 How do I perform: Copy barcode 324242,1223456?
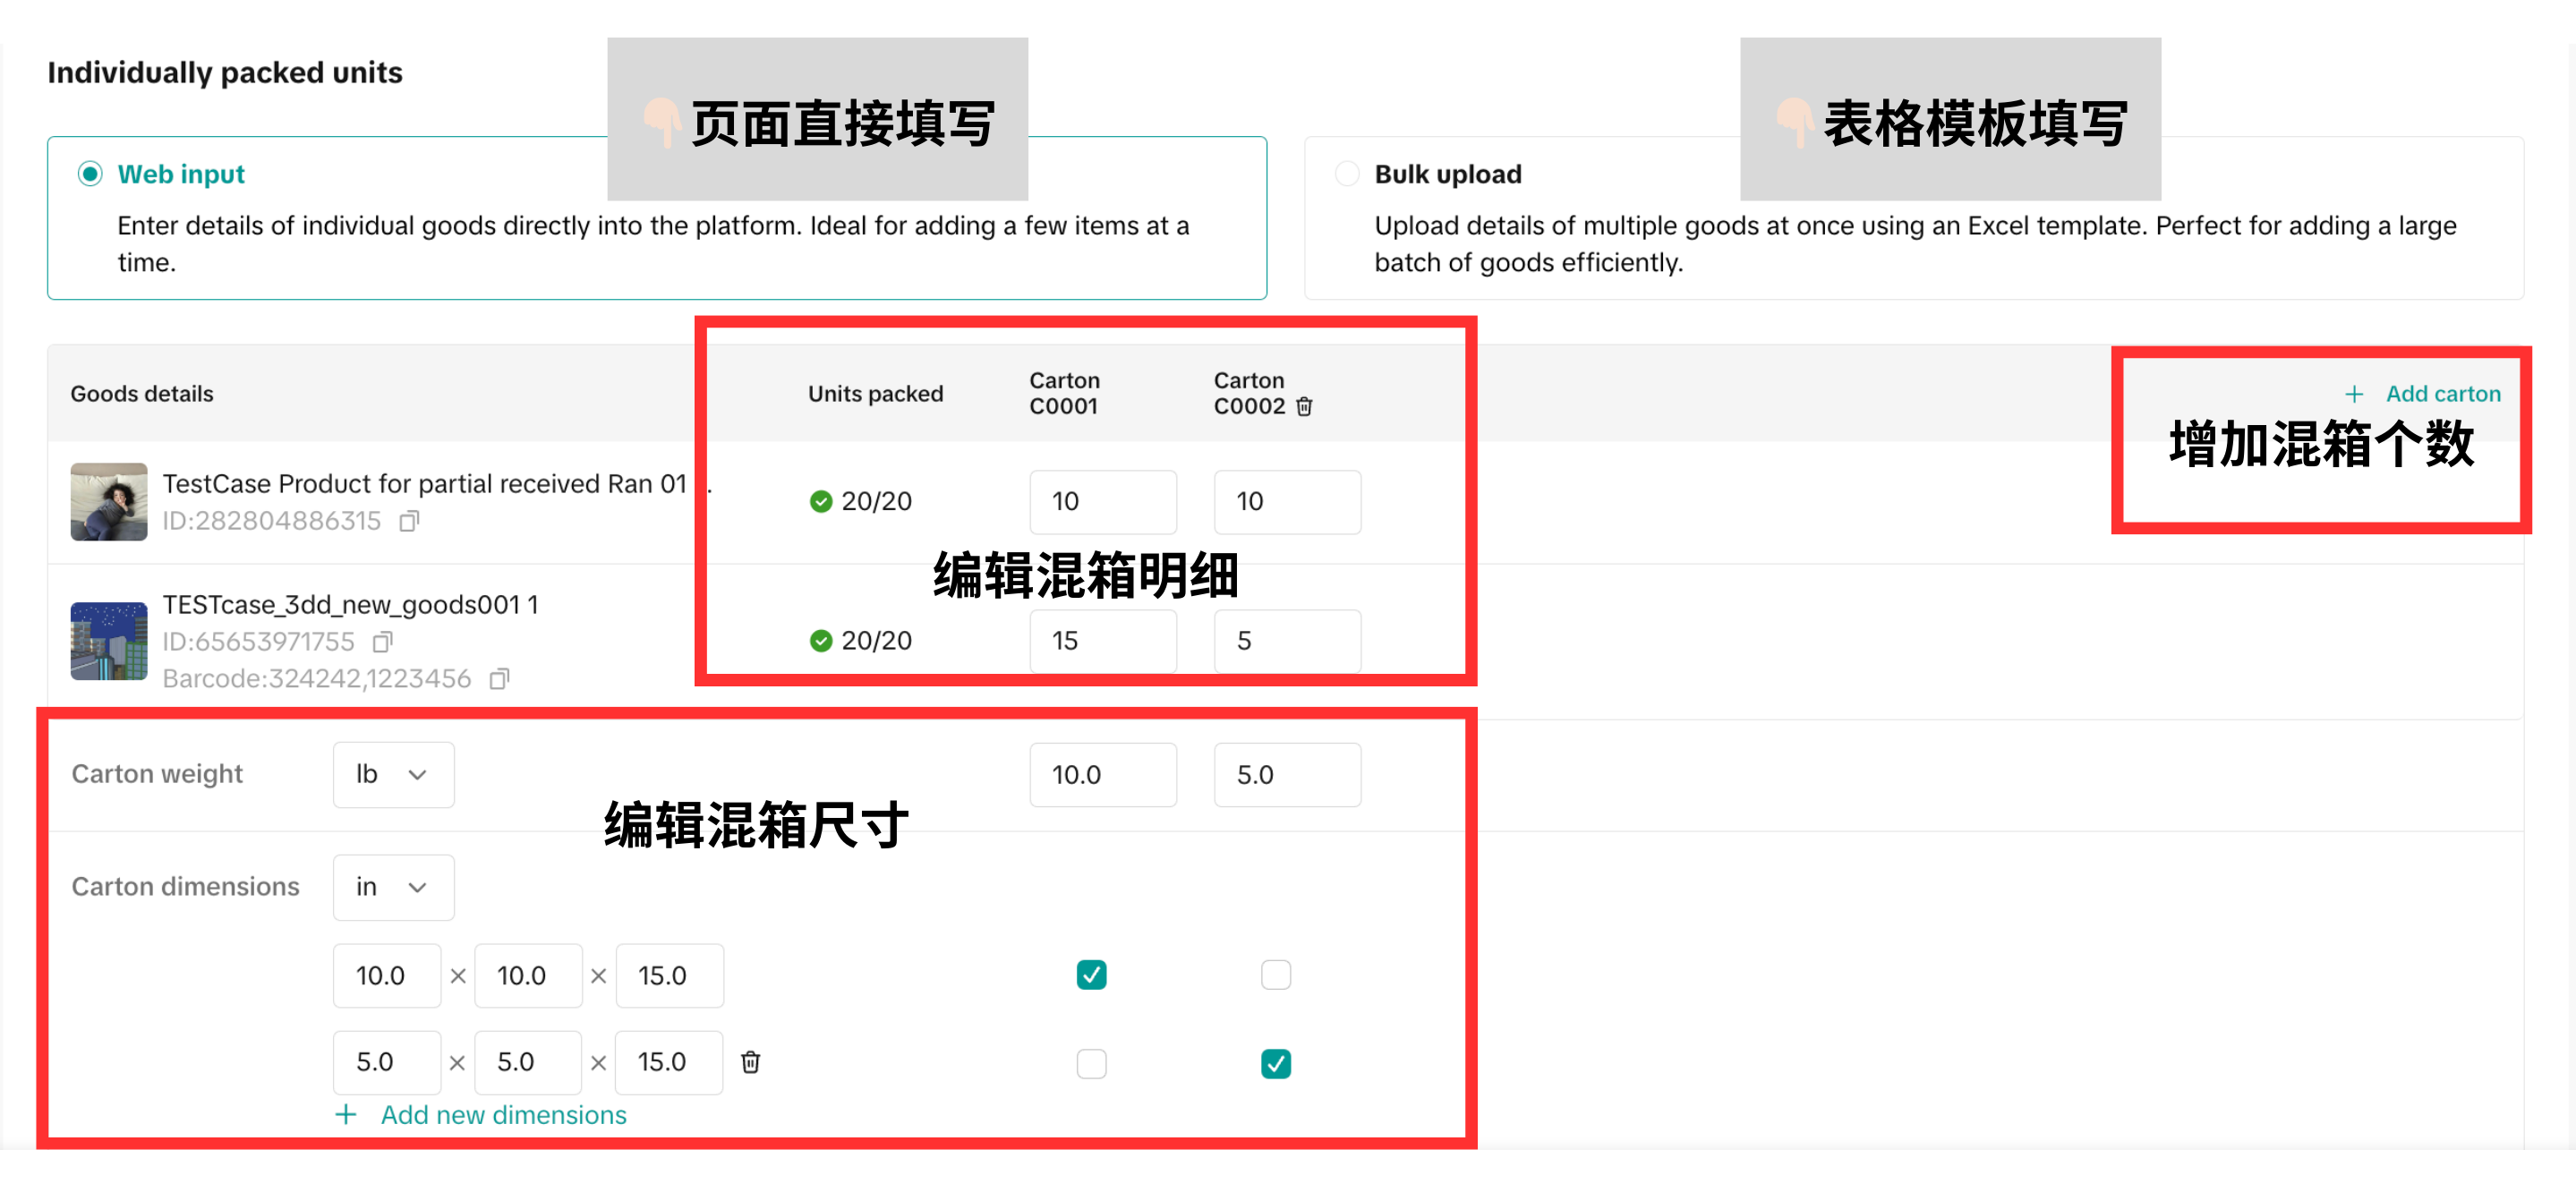tap(499, 680)
